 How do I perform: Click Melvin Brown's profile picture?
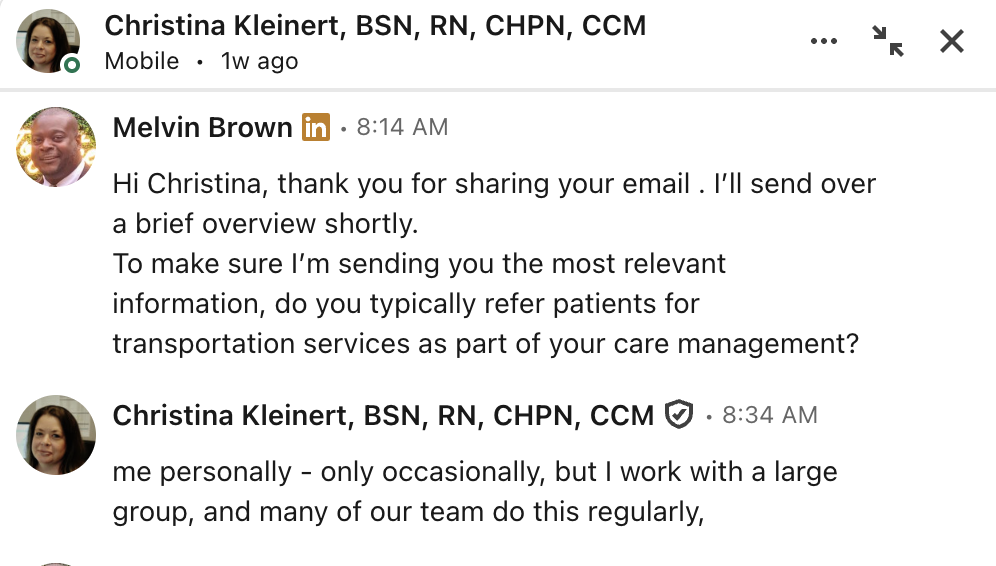point(56,147)
